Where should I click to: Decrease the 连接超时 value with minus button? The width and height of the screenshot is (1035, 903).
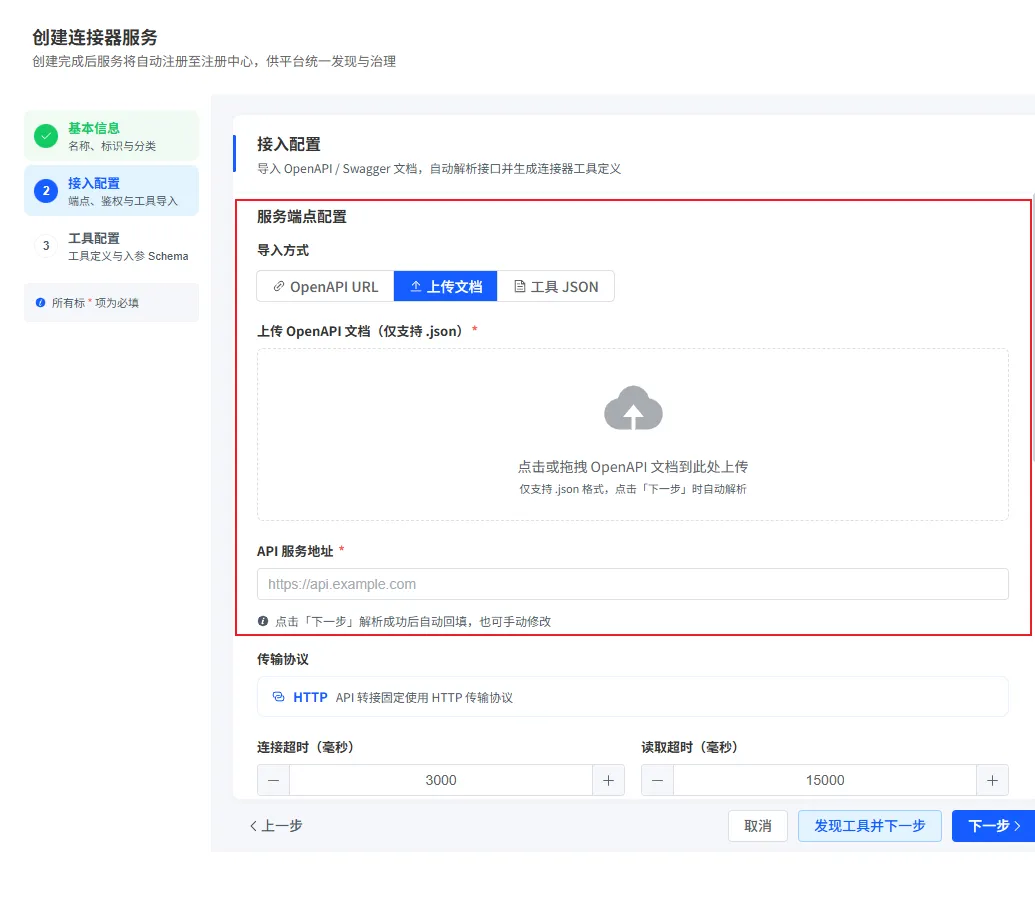pyautogui.click(x=273, y=780)
